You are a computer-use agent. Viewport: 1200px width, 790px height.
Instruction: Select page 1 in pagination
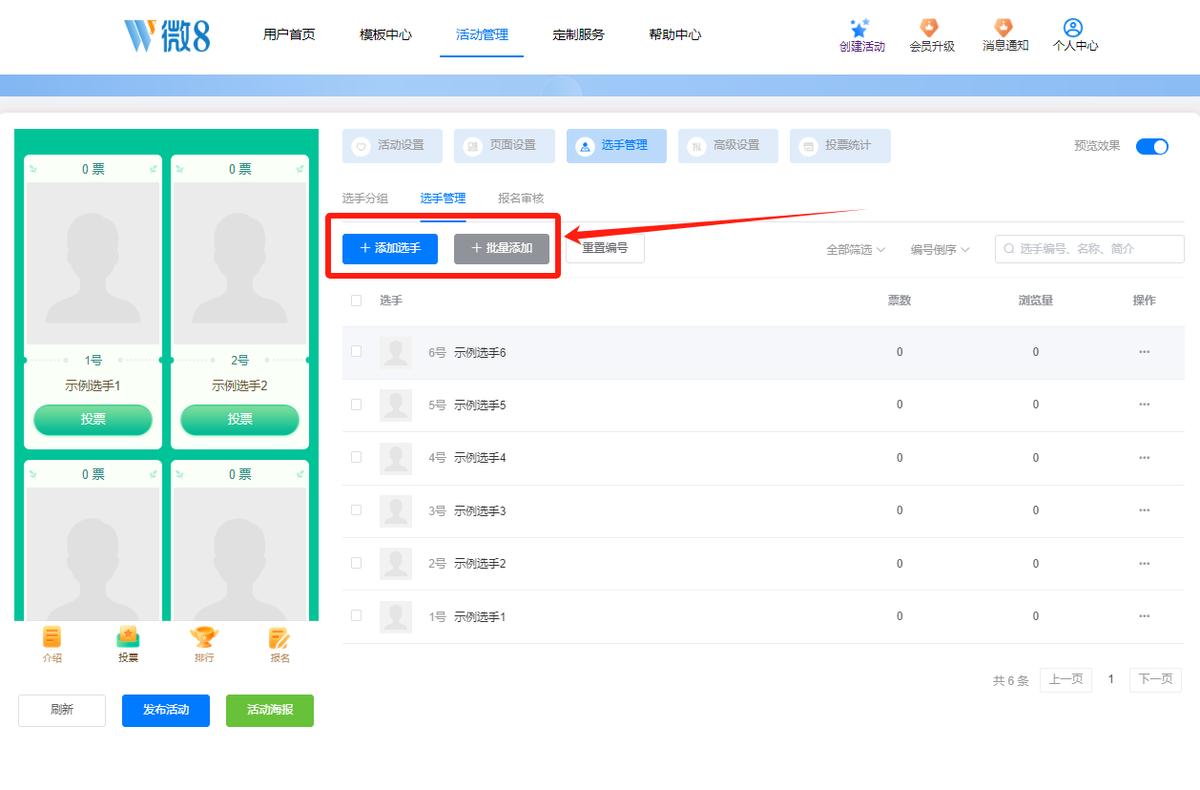click(1111, 680)
